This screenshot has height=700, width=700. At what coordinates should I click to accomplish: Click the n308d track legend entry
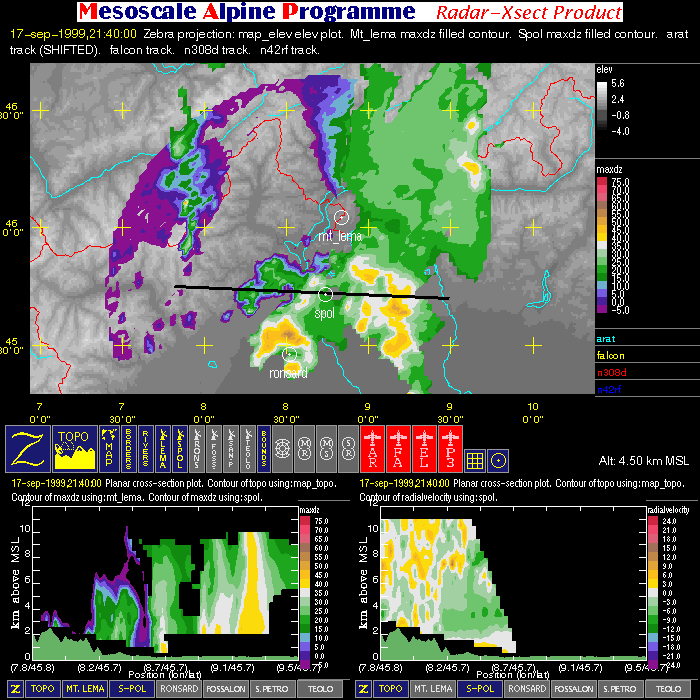pyautogui.click(x=612, y=372)
